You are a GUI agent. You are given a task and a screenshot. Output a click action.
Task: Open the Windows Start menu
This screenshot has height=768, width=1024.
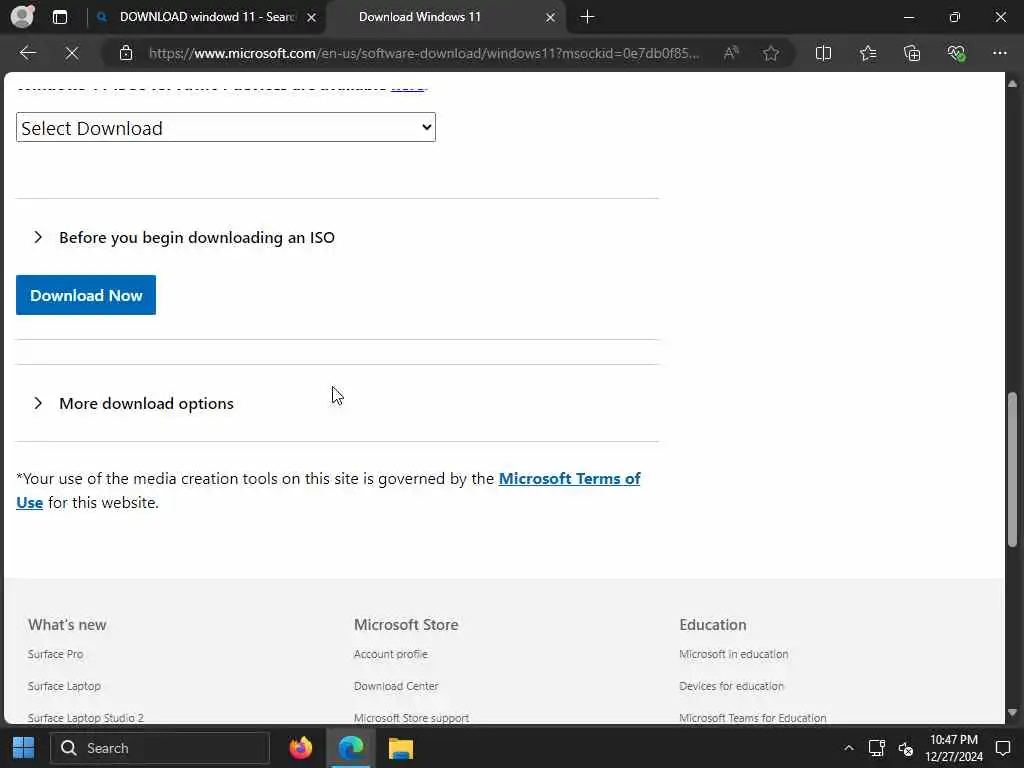tap(24, 748)
